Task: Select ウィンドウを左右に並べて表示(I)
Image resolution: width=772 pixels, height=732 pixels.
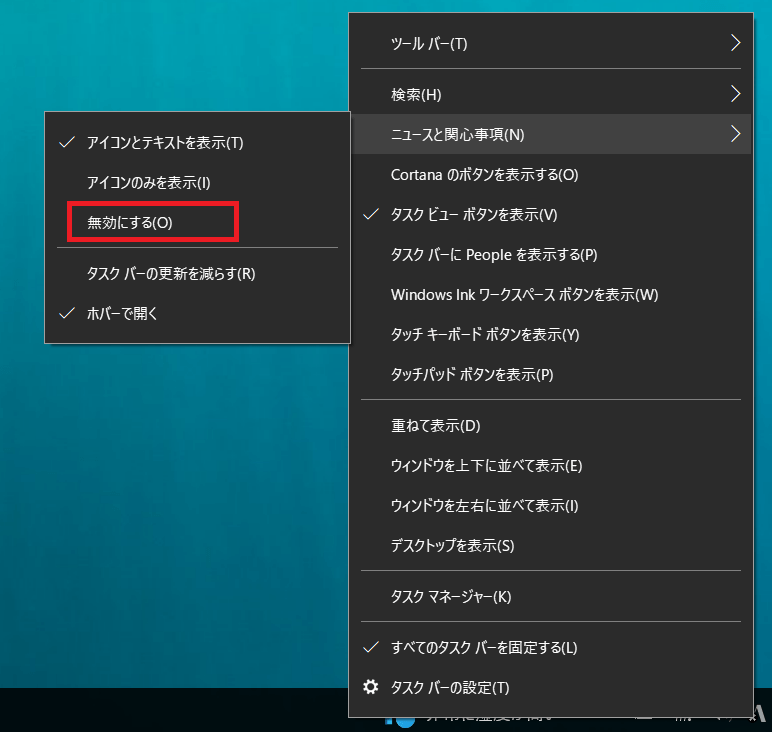Action: (551, 506)
